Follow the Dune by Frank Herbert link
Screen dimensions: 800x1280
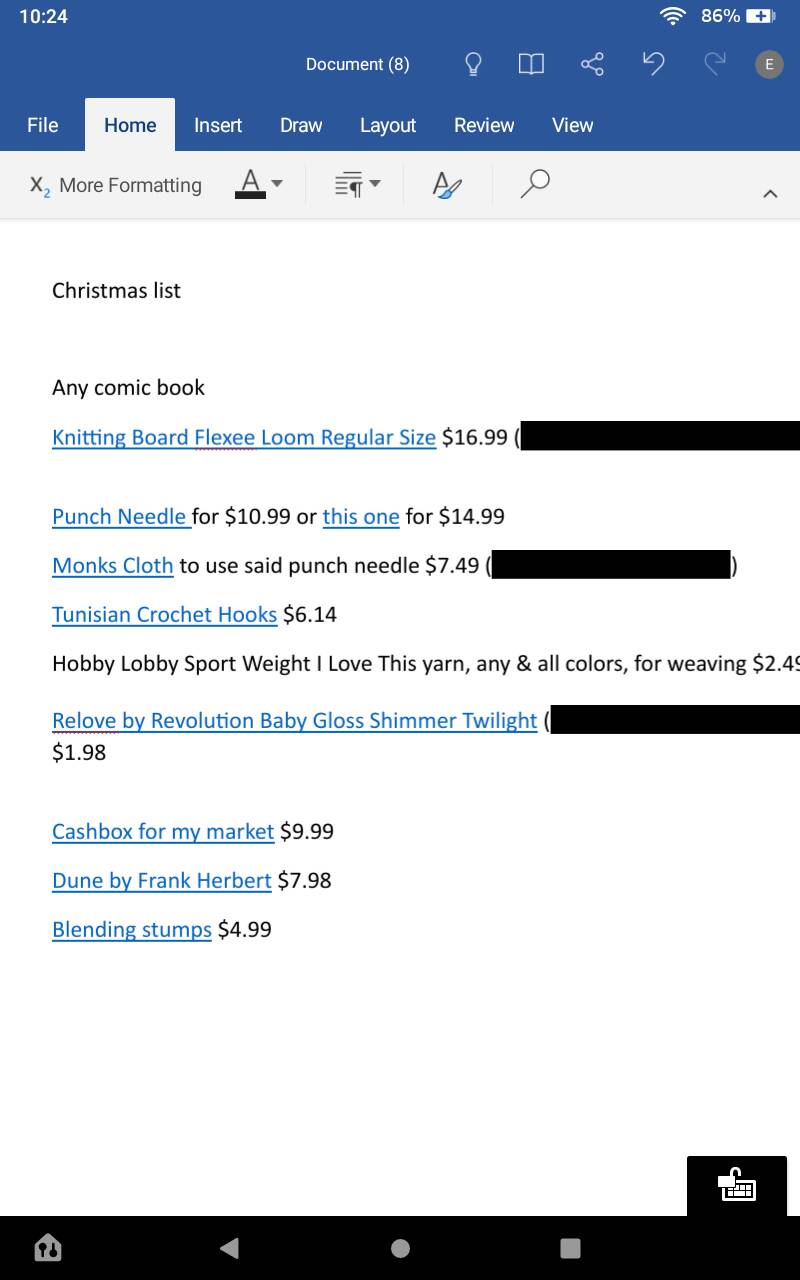coord(161,881)
